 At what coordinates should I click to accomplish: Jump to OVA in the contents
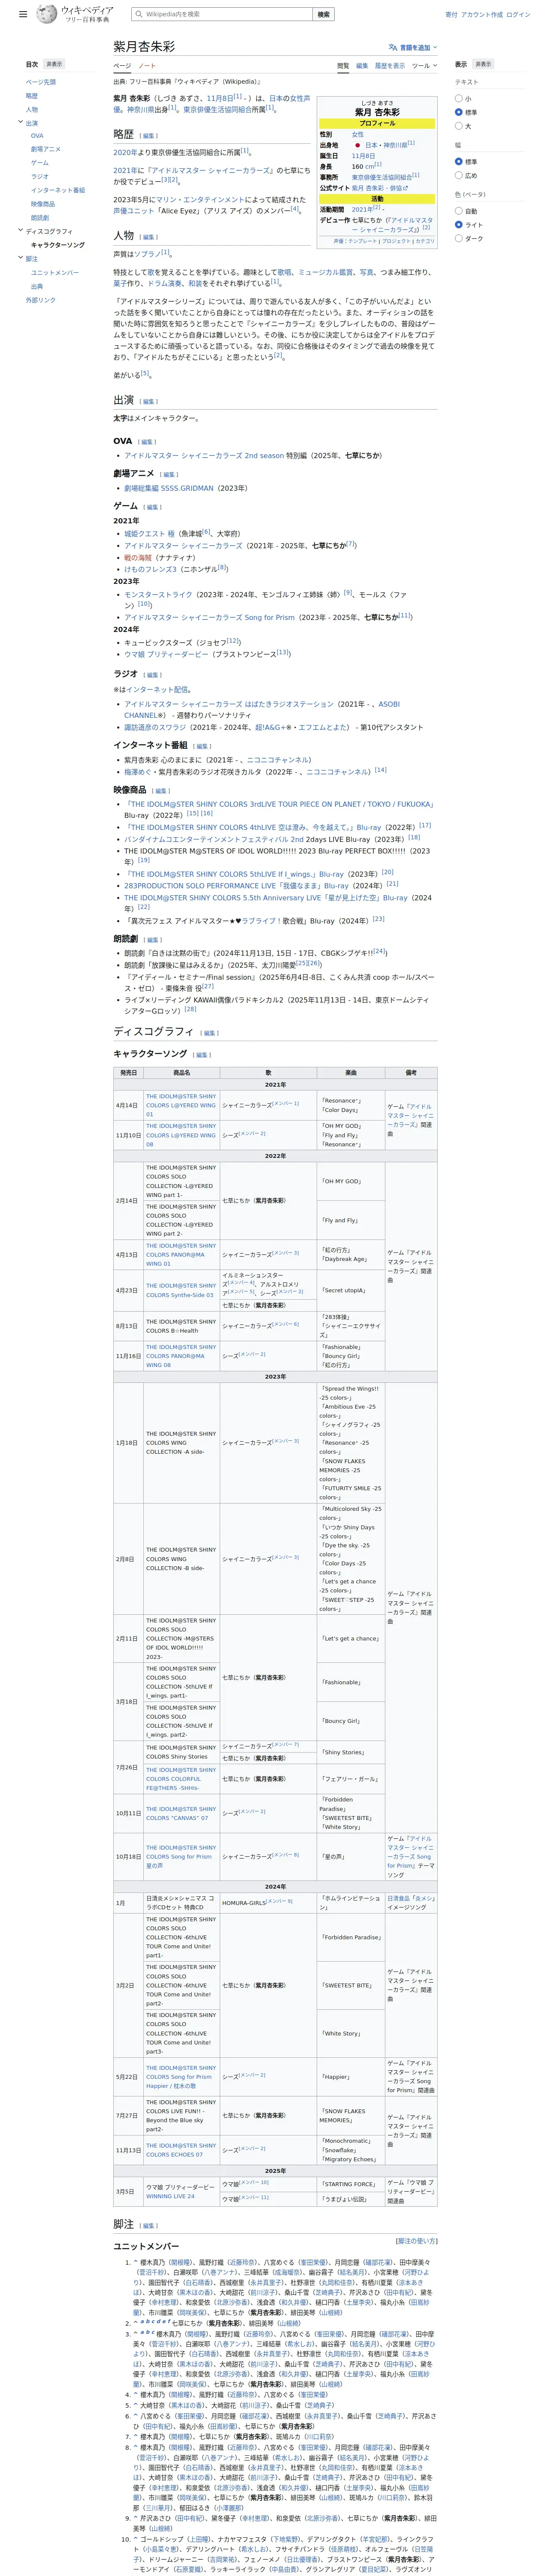tap(37, 136)
